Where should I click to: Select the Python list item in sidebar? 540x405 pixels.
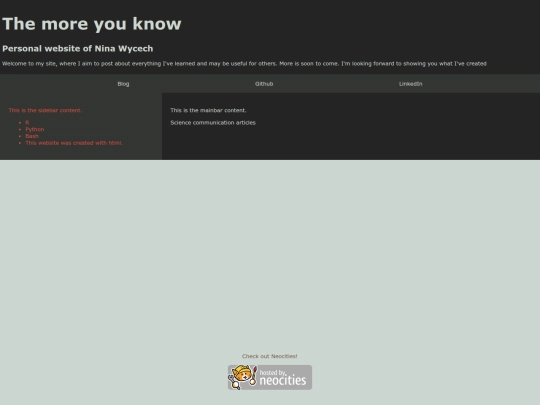point(35,129)
